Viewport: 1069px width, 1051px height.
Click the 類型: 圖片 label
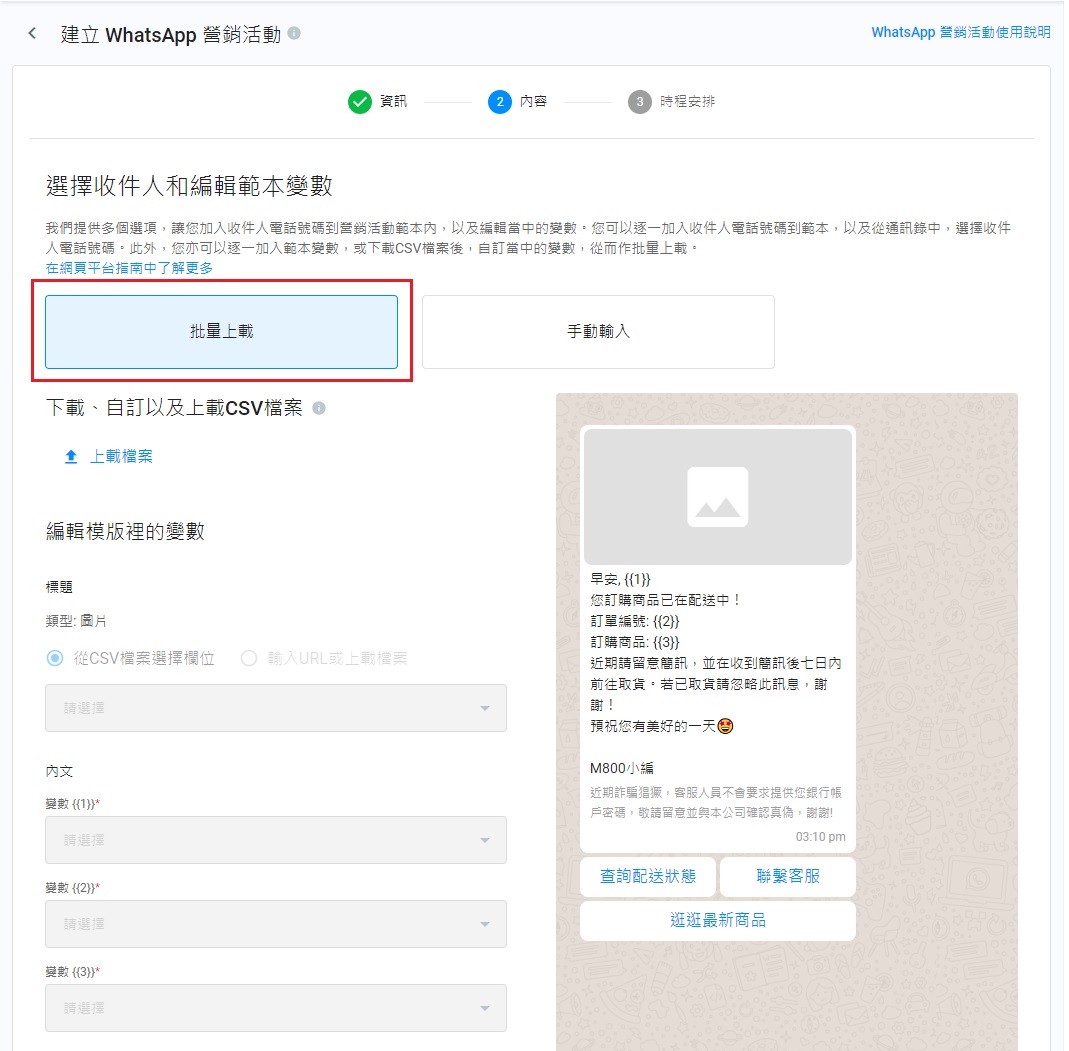click(76, 621)
